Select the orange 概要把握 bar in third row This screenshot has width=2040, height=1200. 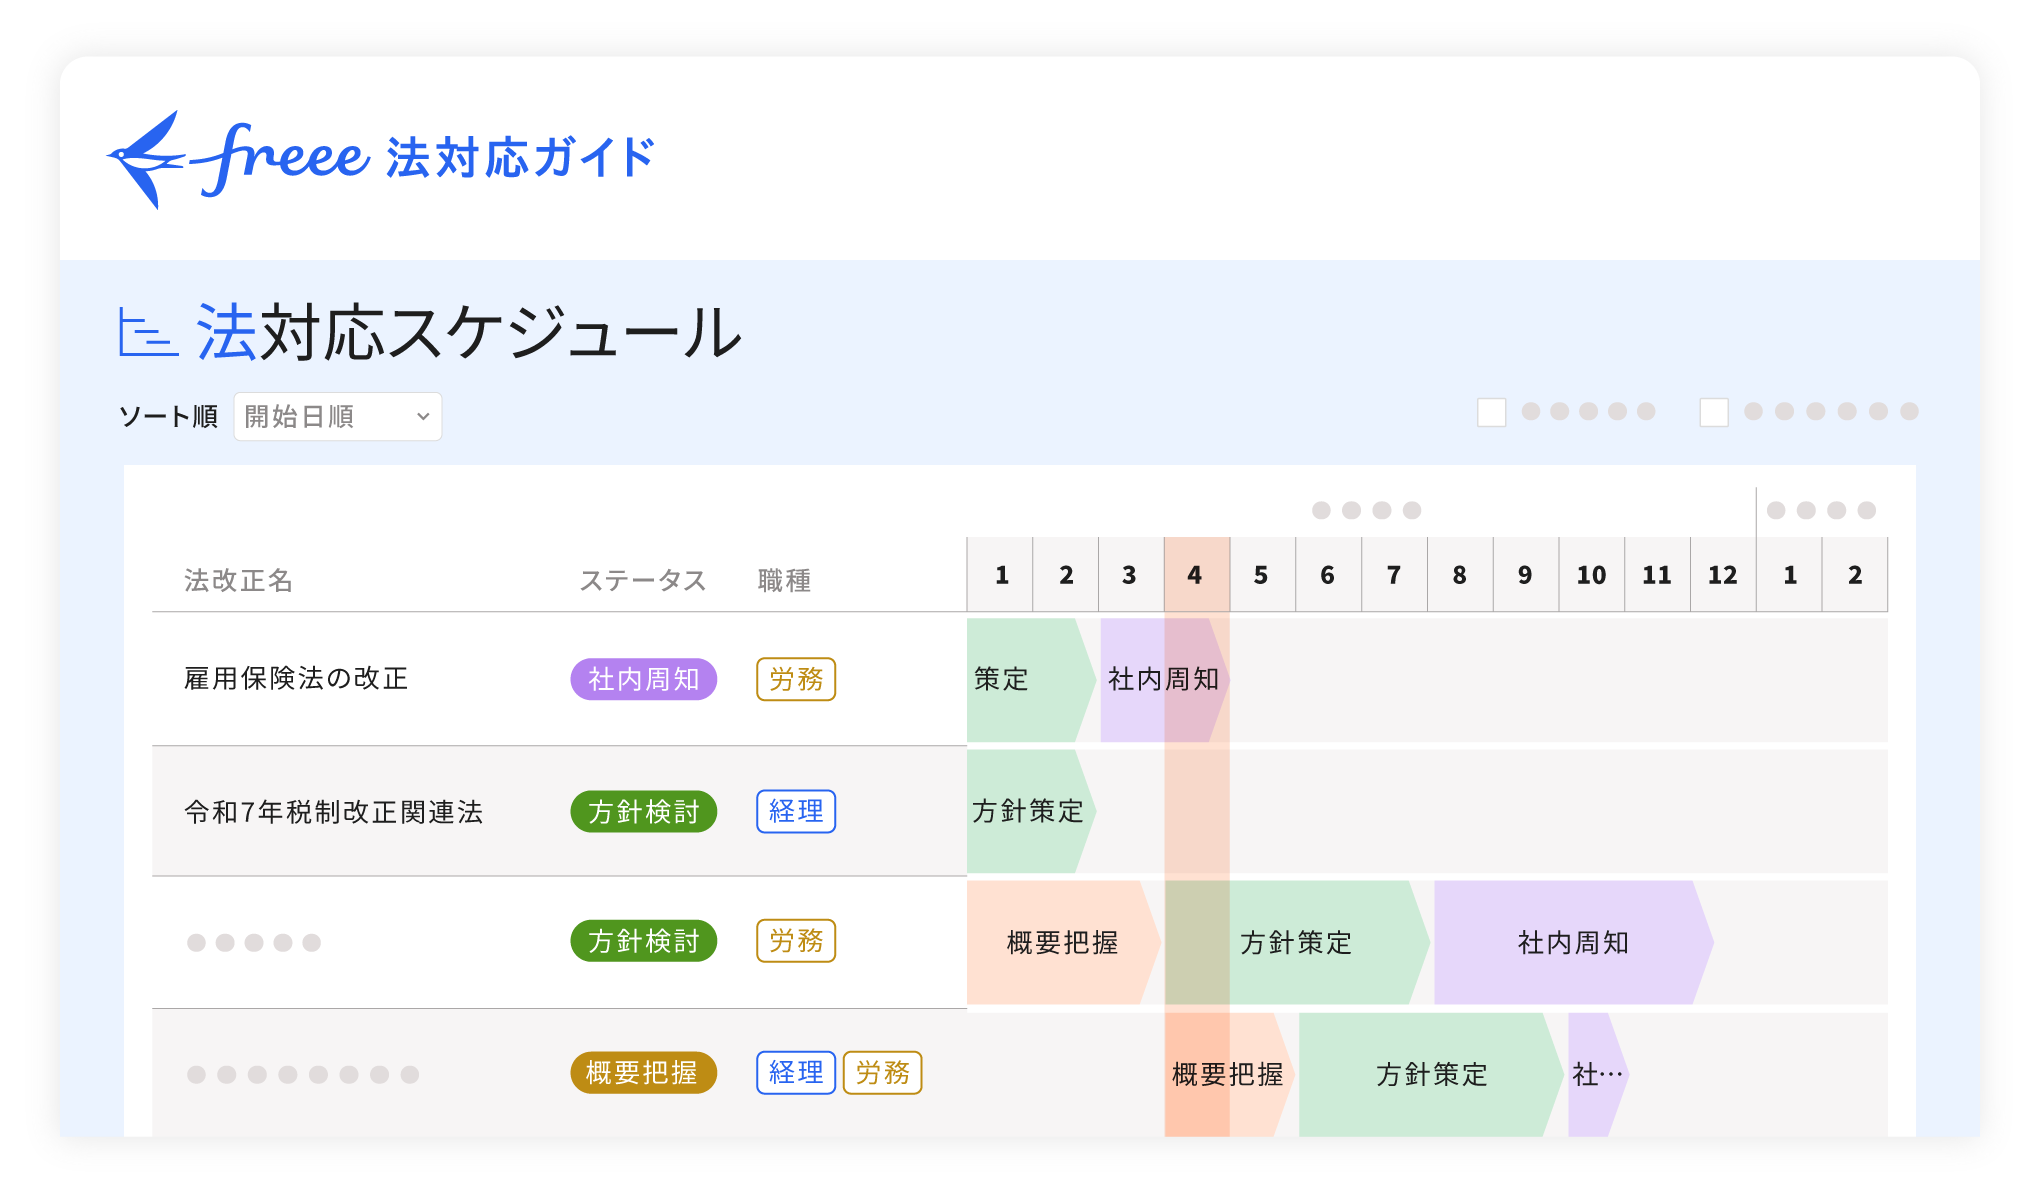tap(1060, 942)
